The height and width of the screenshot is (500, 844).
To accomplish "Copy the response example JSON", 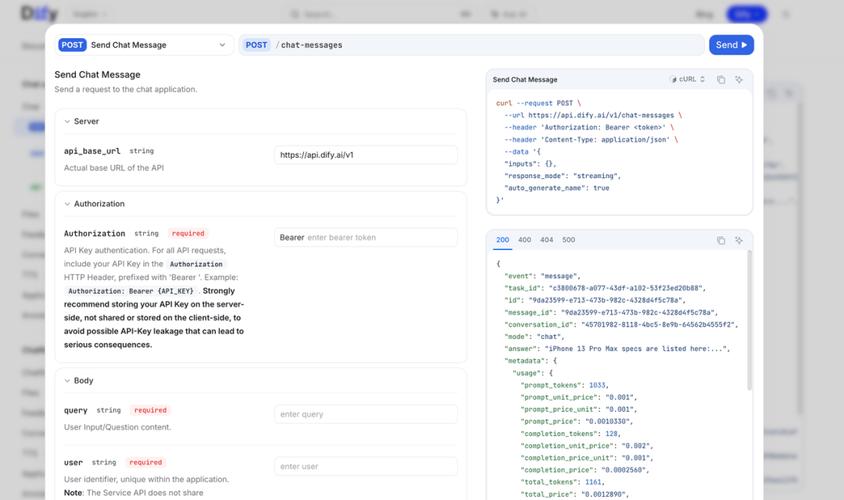I will (720, 241).
